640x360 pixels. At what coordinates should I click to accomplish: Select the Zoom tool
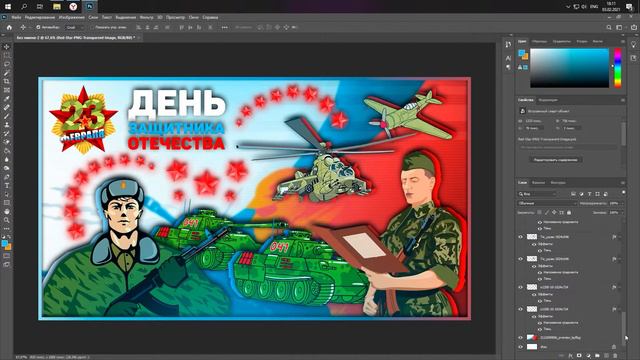pyautogui.click(x=7, y=220)
